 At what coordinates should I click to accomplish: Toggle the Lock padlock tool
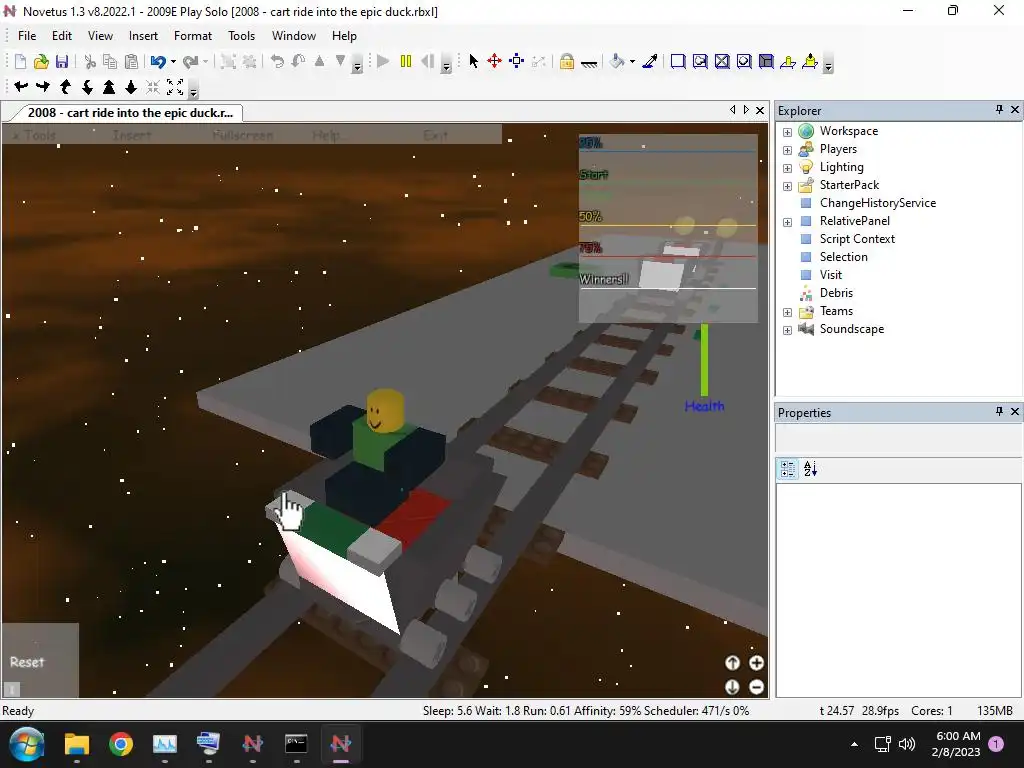567,61
